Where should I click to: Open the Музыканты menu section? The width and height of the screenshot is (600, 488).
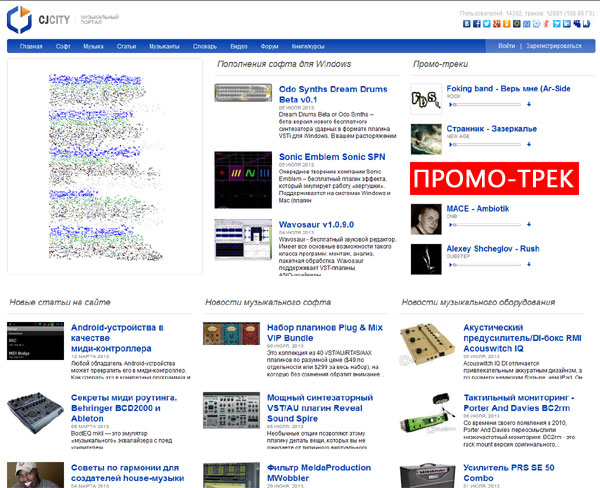coord(164,46)
